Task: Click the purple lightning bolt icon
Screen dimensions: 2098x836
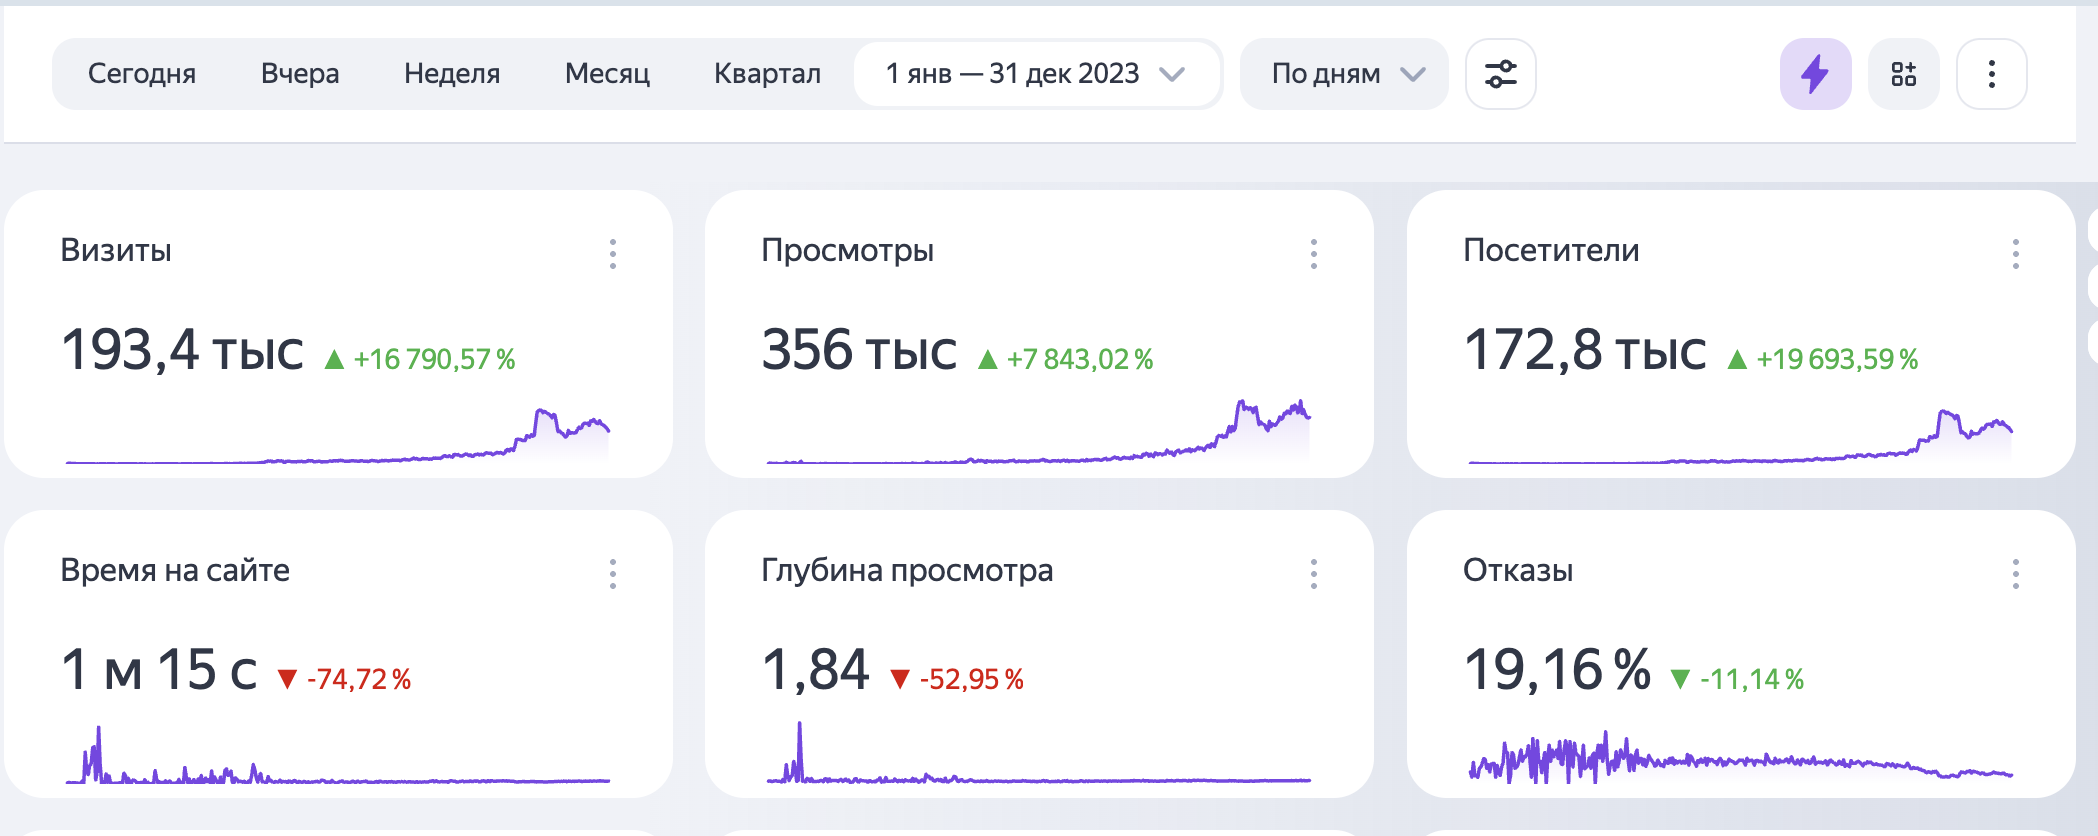Action: (1815, 74)
